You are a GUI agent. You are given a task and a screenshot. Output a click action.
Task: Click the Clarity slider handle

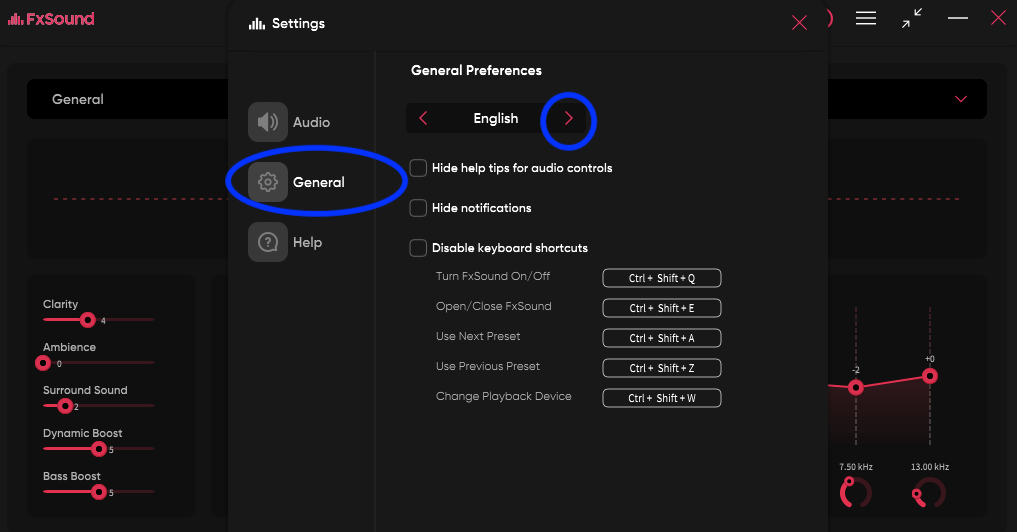(88, 320)
